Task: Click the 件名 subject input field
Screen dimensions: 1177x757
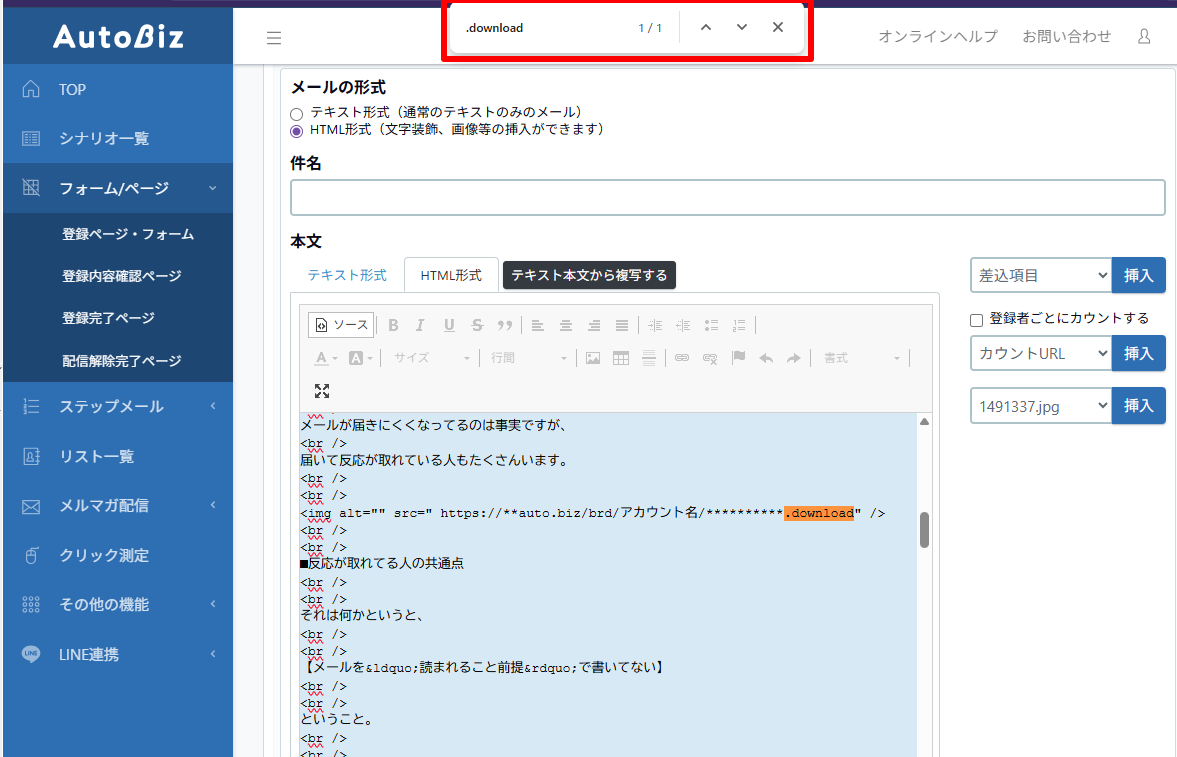Action: click(x=727, y=197)
